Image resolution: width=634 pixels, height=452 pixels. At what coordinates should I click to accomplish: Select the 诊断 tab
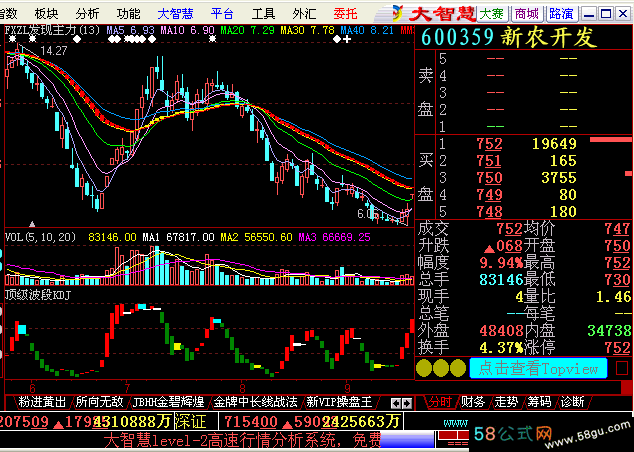(x=572, y=402)
